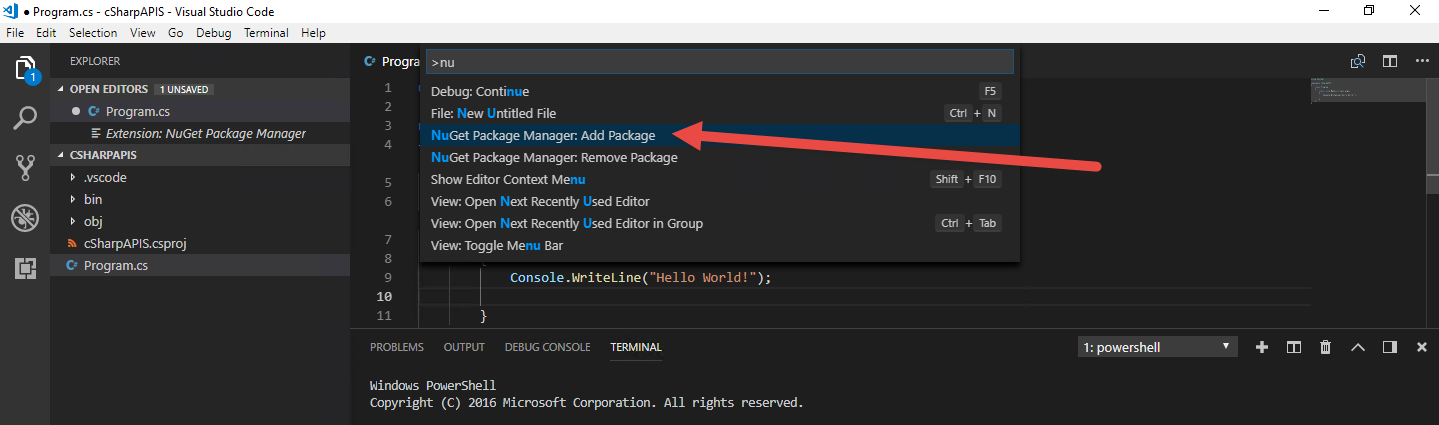Viewport: 1439px width, 425px height.
Task: Switch to the TERMINAL tab
Action: click(636, 347)
